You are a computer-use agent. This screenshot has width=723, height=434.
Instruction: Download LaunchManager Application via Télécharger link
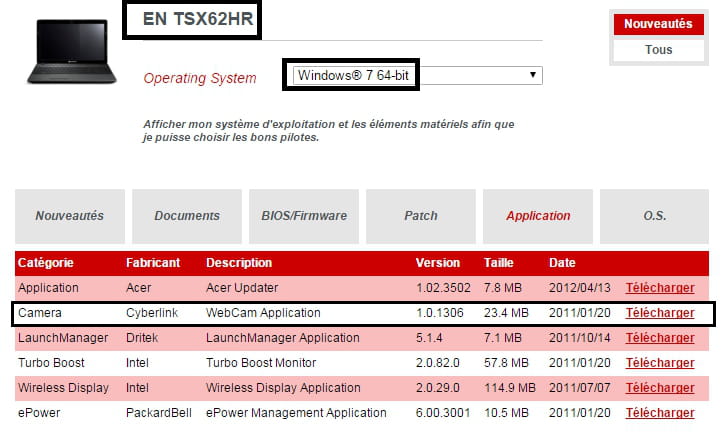[x=660, y=338]
